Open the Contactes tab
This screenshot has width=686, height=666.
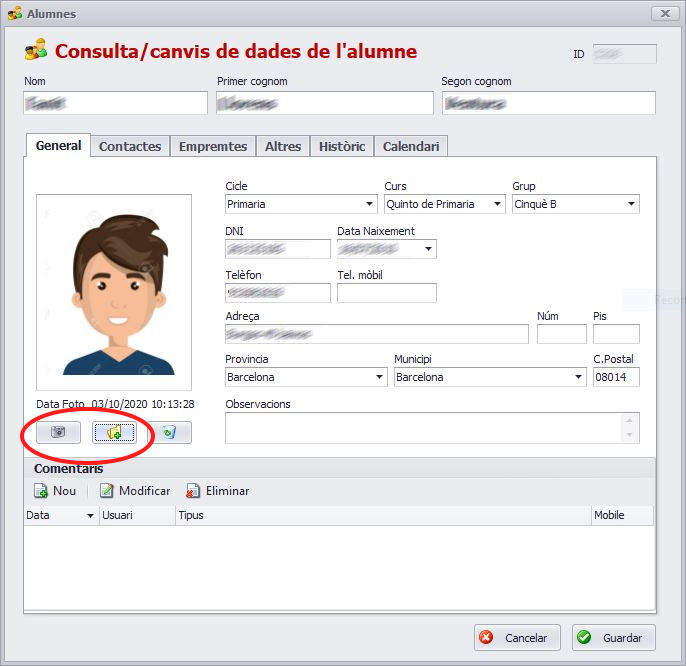130,146
